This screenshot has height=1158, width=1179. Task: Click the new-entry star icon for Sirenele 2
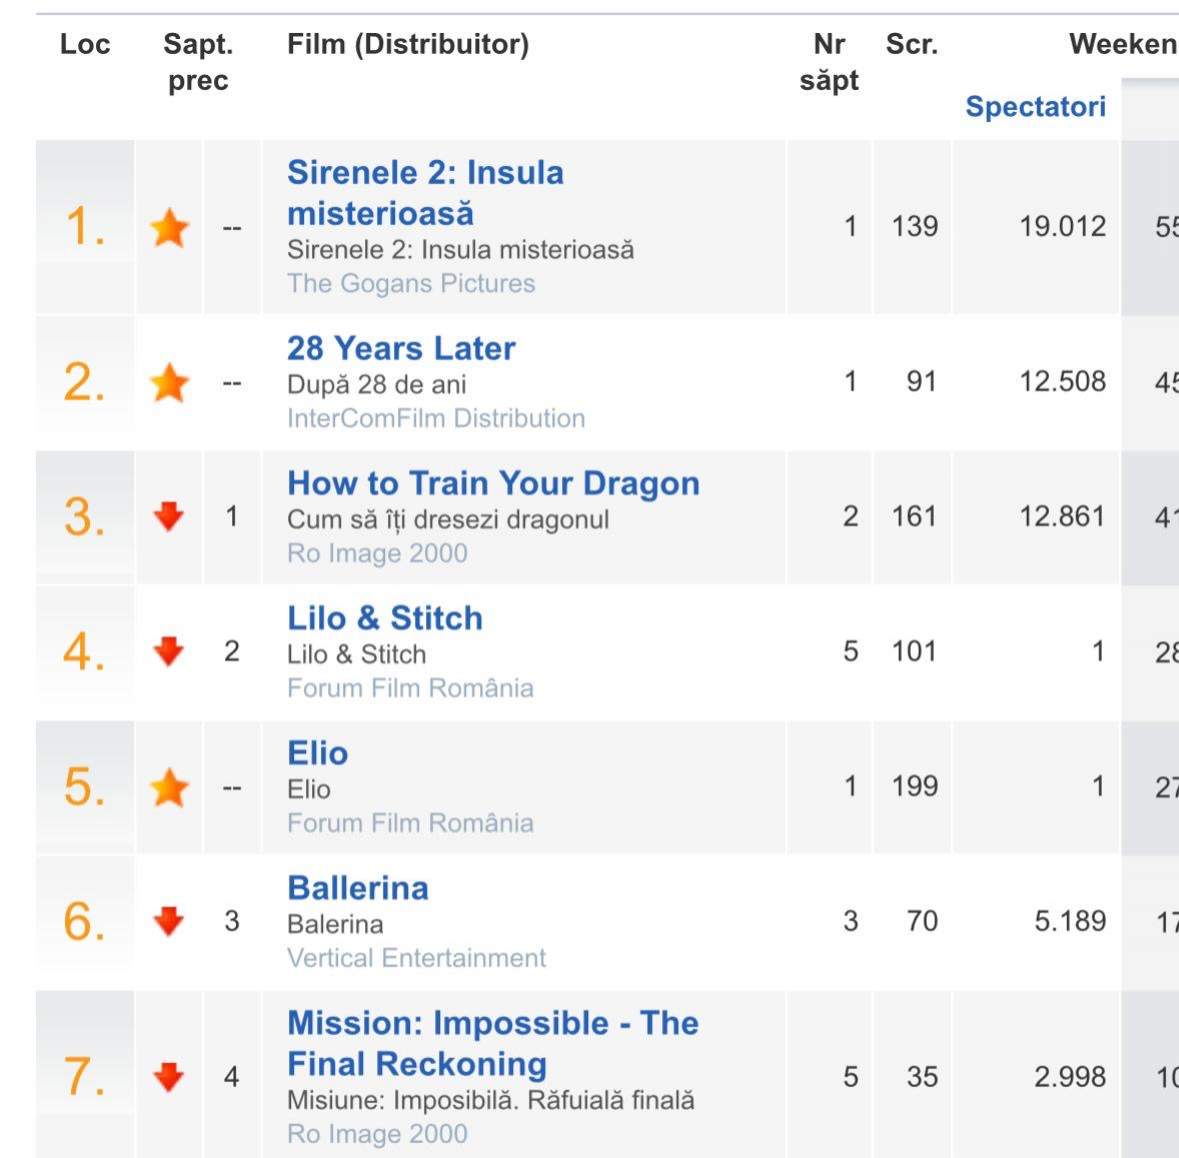click(169, 227)
